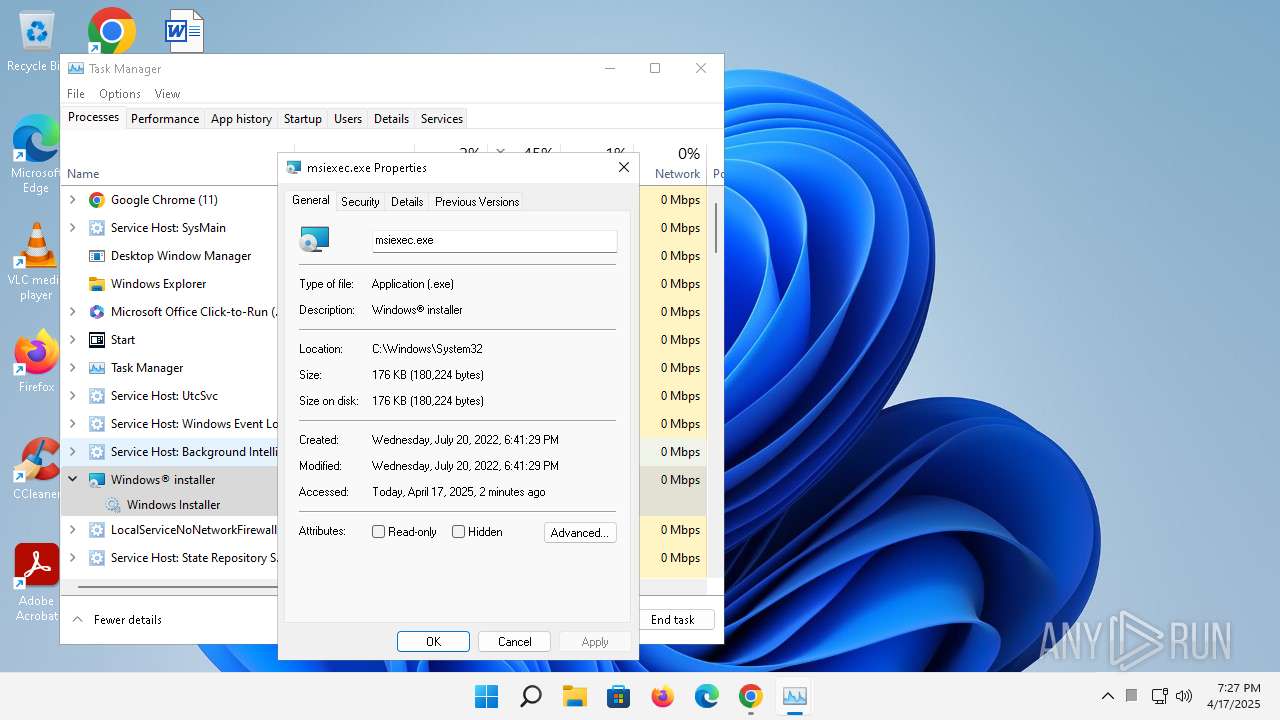Click Fewer details in Task Manager
Viewport: 1280px width, 720px height.
pyautogui.click(x=117, y=620)
